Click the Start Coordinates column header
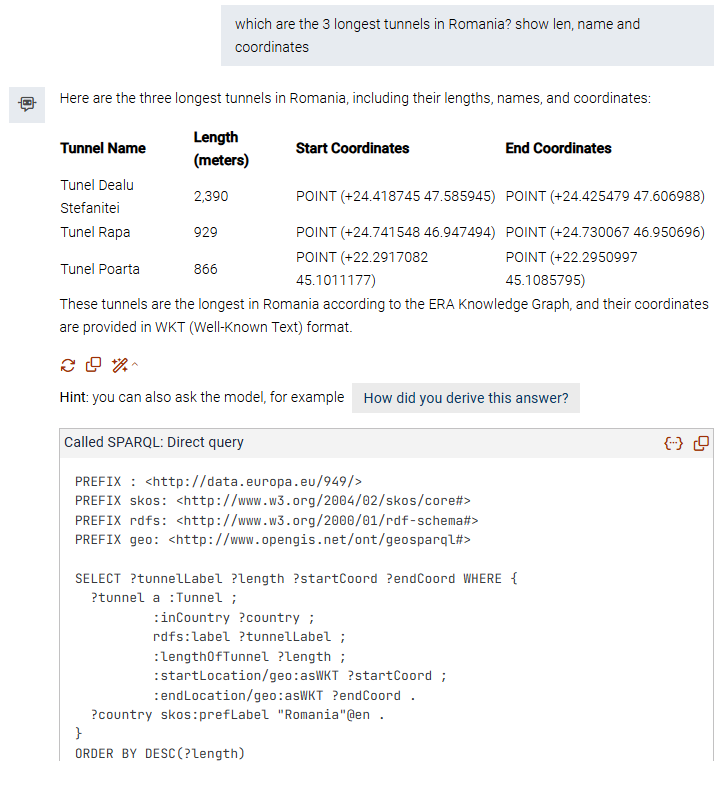721x790 pixels. pyautogui.click(x=352, y=148)
